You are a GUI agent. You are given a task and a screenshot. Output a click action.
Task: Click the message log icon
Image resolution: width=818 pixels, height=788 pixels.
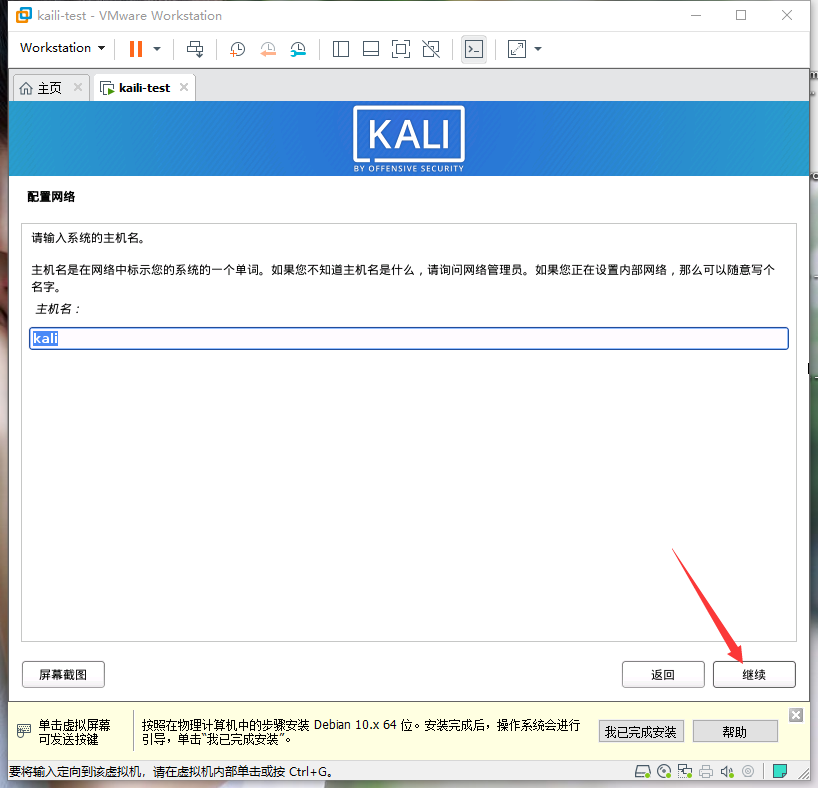point(779,771)
